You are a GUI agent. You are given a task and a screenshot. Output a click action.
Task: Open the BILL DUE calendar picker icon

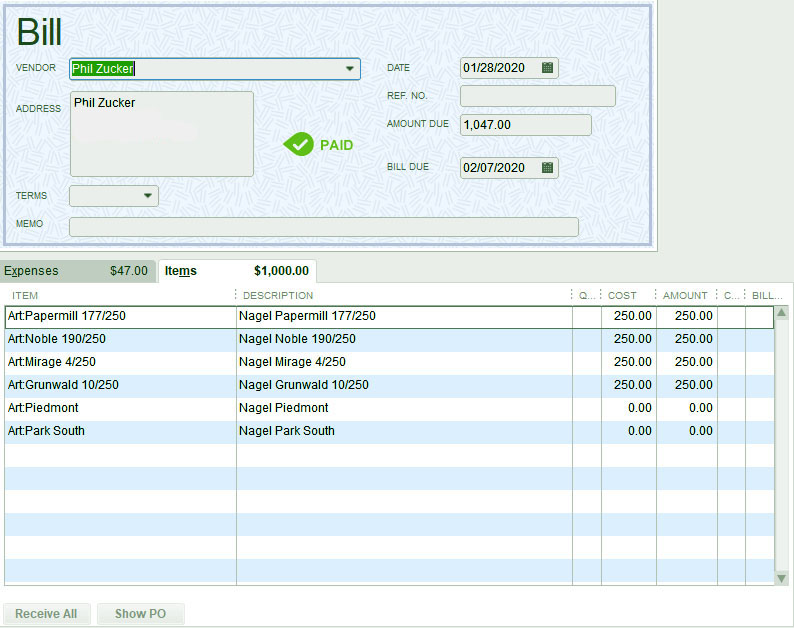547,168
